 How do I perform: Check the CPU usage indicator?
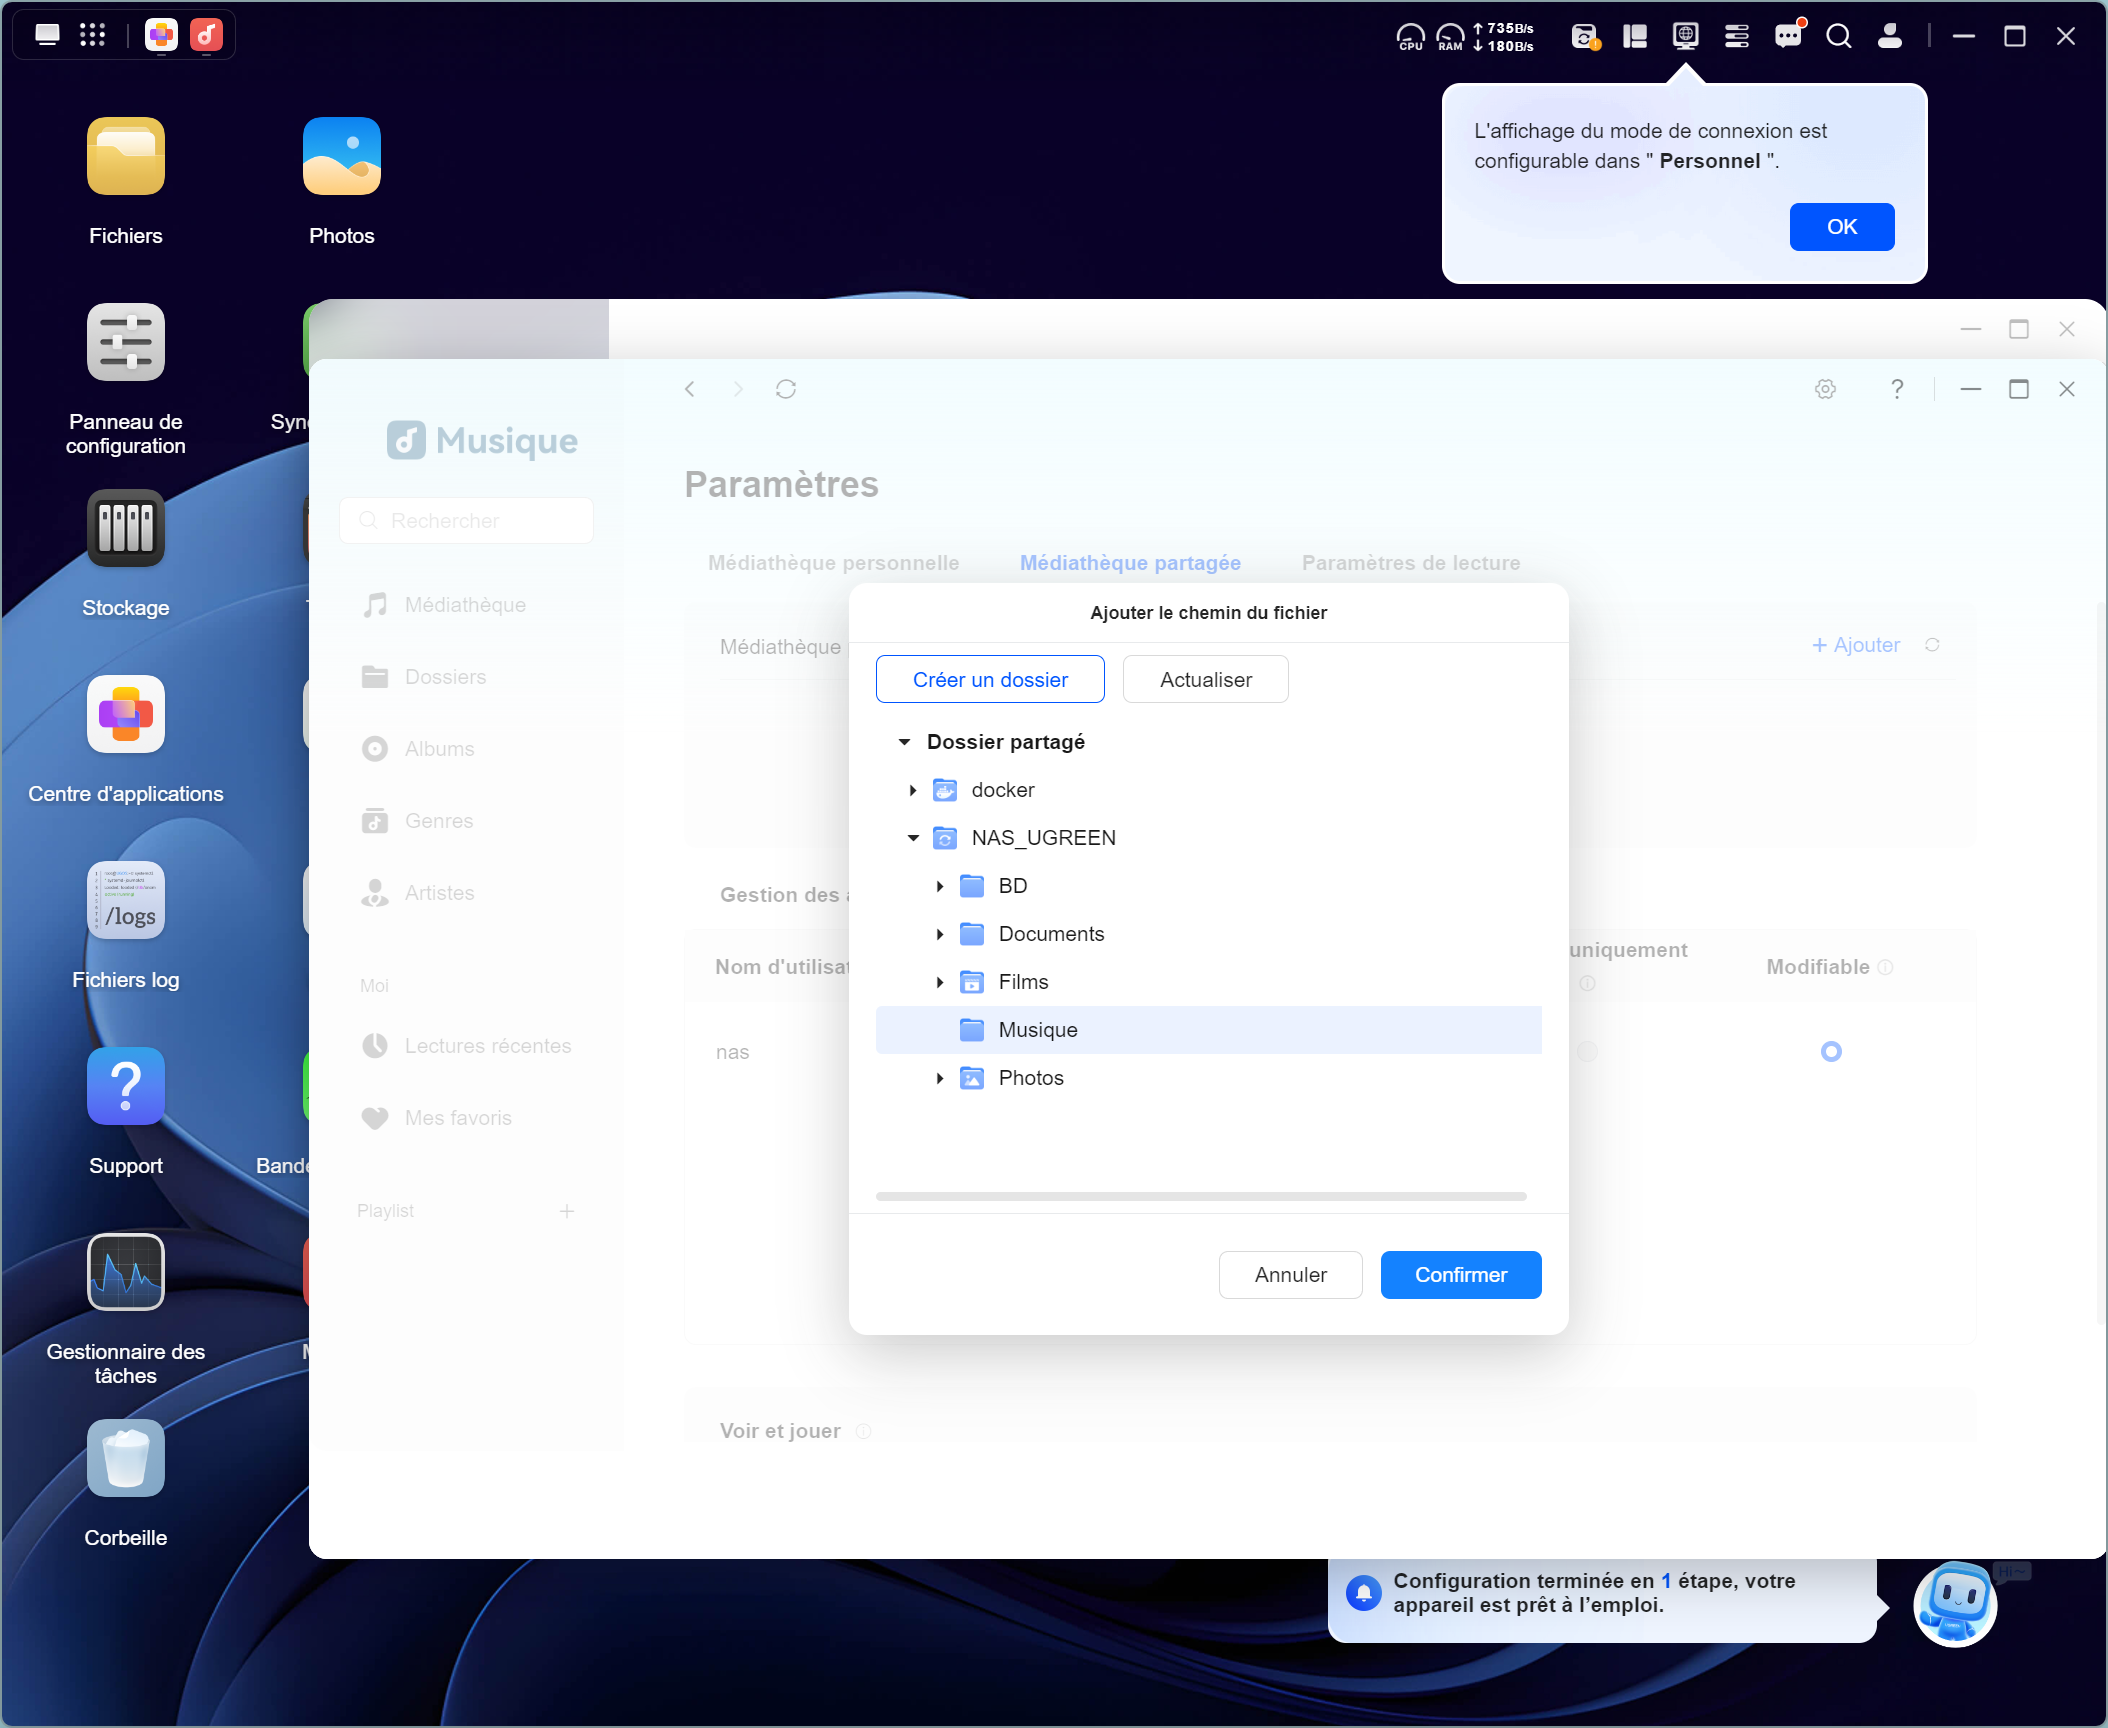pyautogui.click(x=1410, y=37)
